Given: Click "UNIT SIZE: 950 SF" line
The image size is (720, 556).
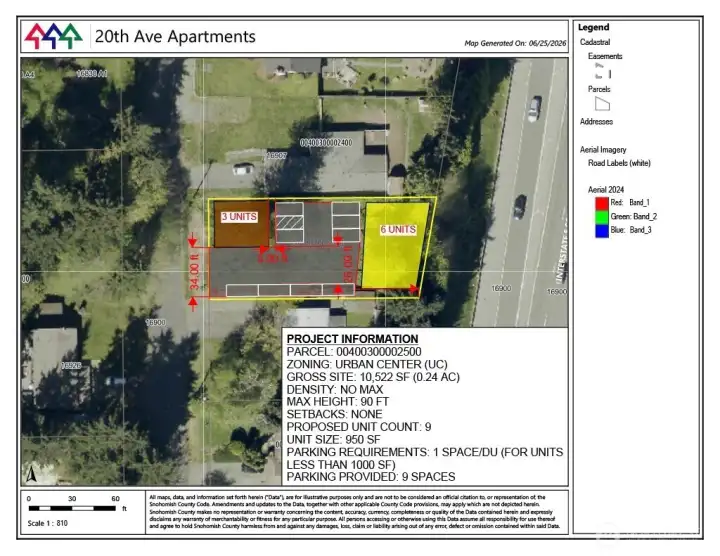Looking at the screenshot, I should point(333,439).
